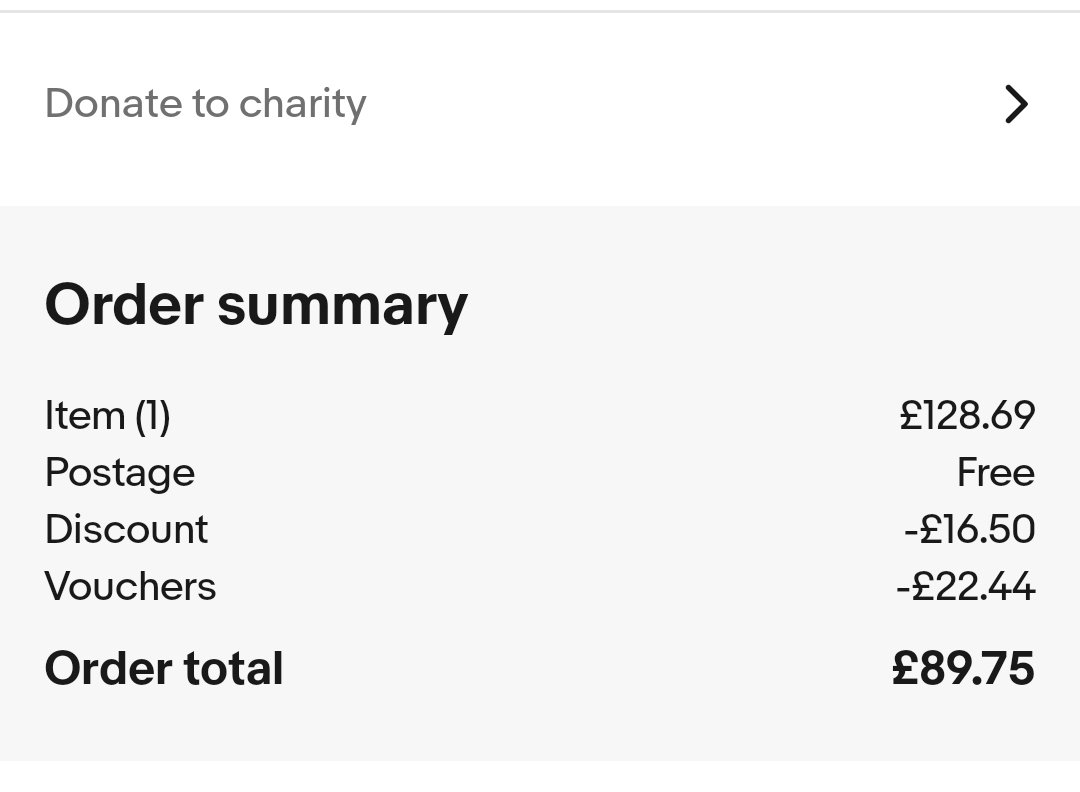Click the -£16.50 discount amount

click(969, 529)
